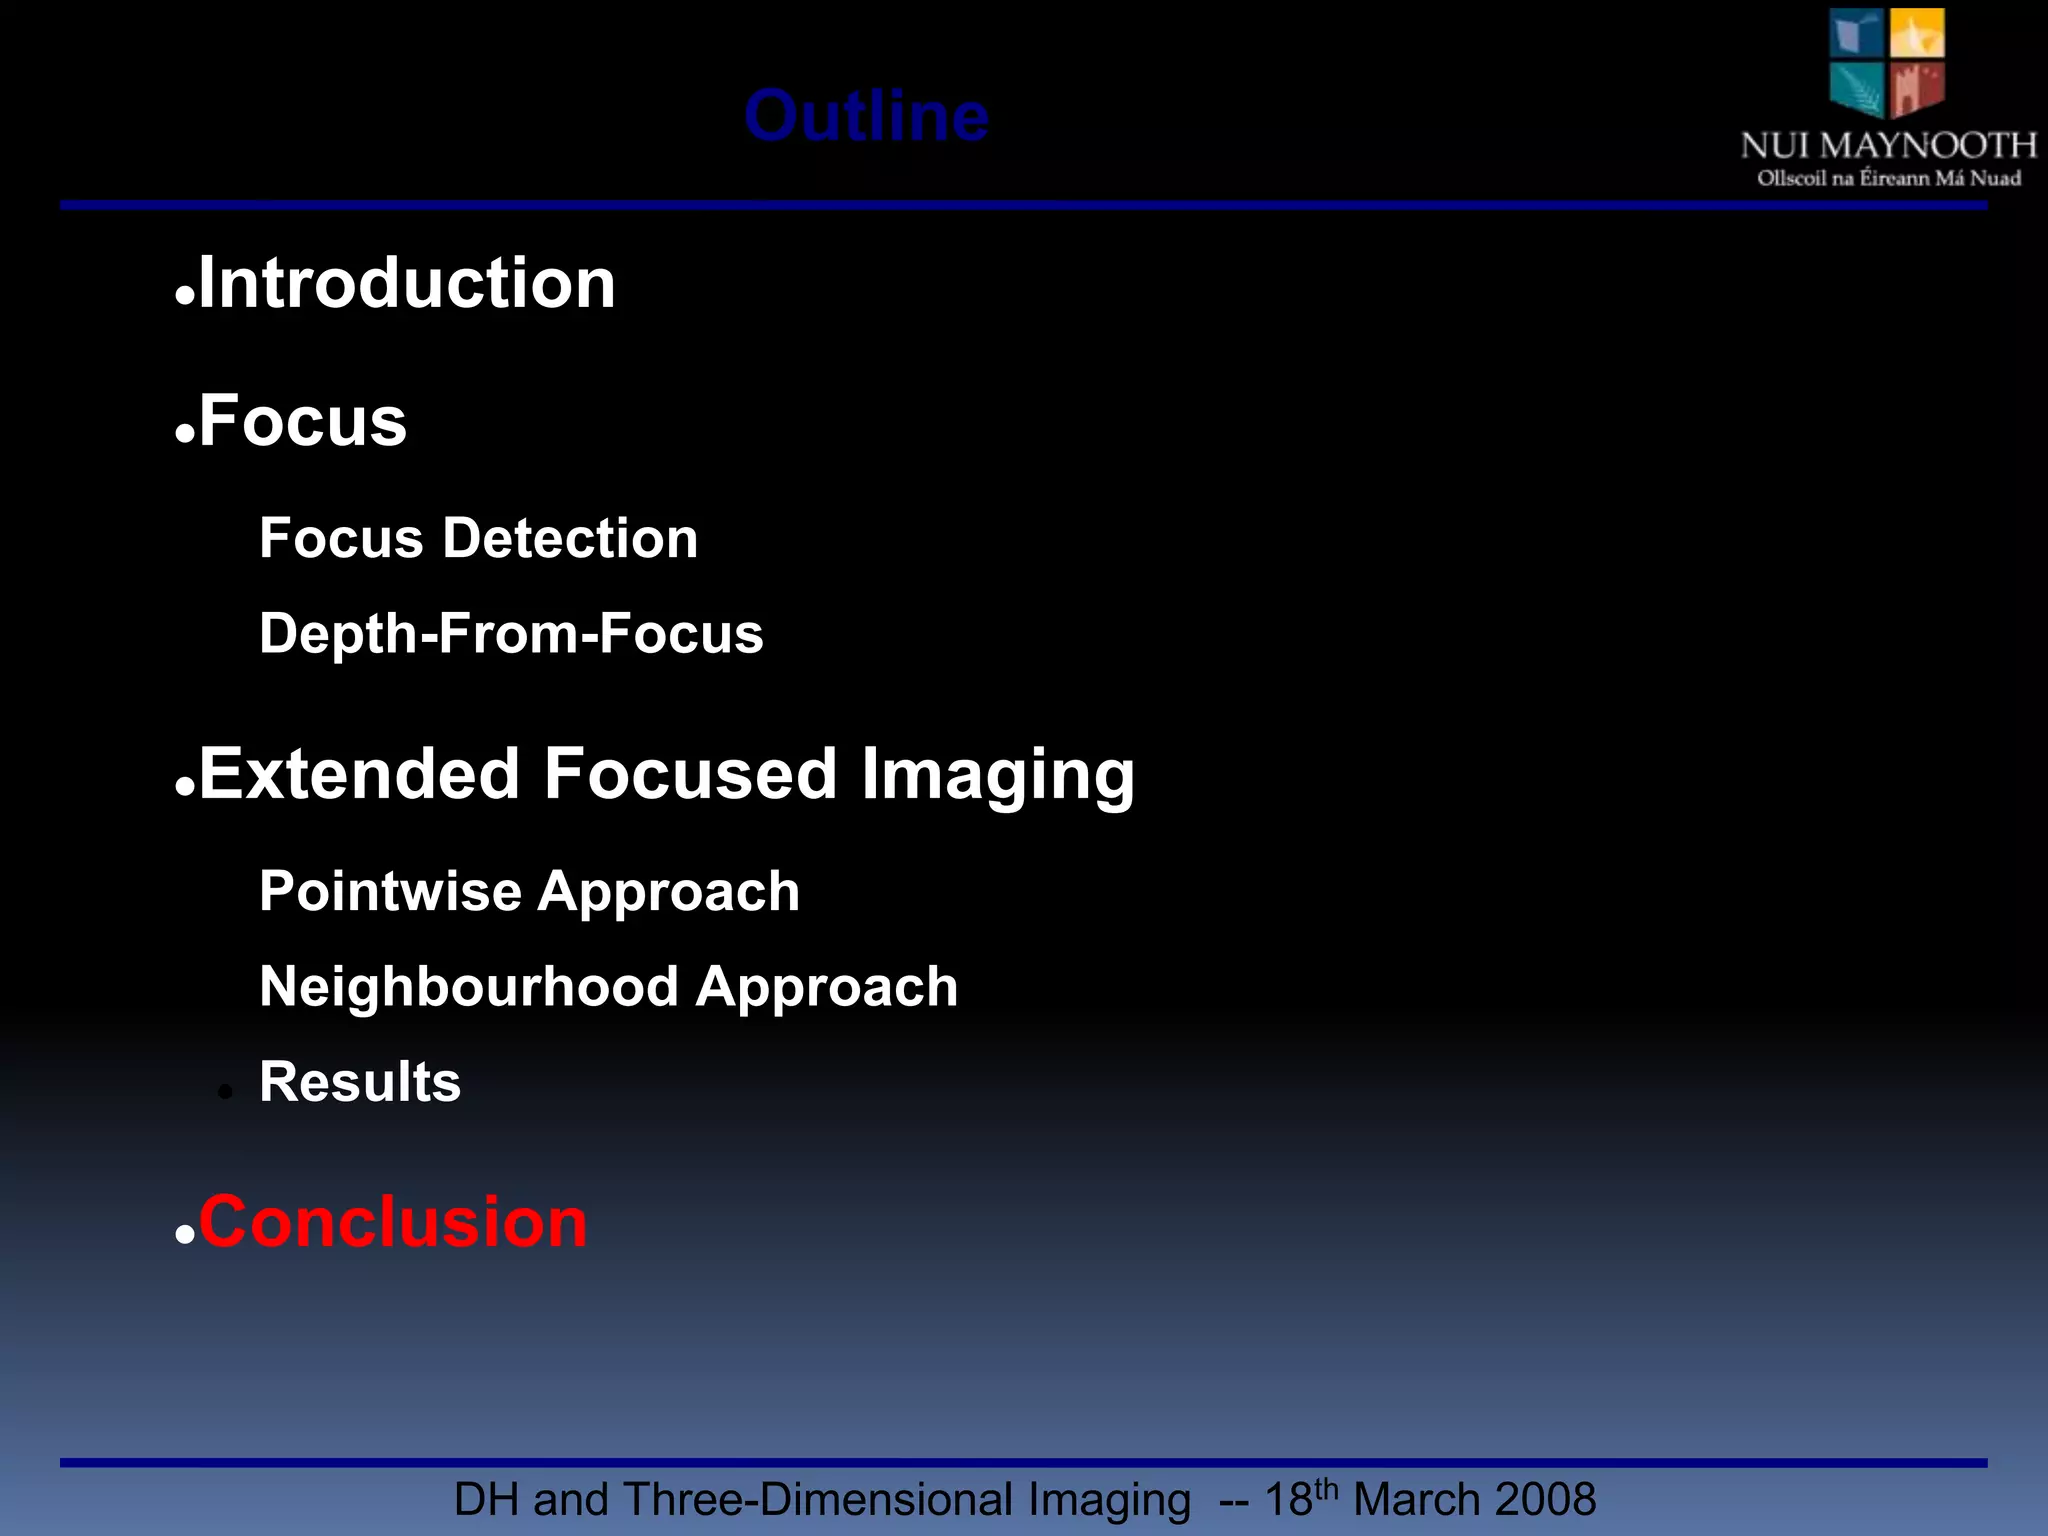Click the yellow star quadrant of crest
This screenshot has height=1536, width=2048.
click(1917, 33)
